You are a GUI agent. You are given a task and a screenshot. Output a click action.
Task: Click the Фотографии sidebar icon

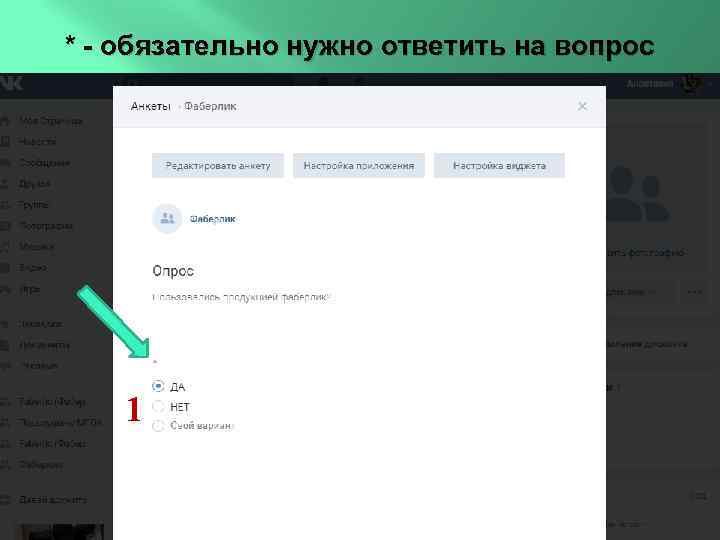click(5, 226)
